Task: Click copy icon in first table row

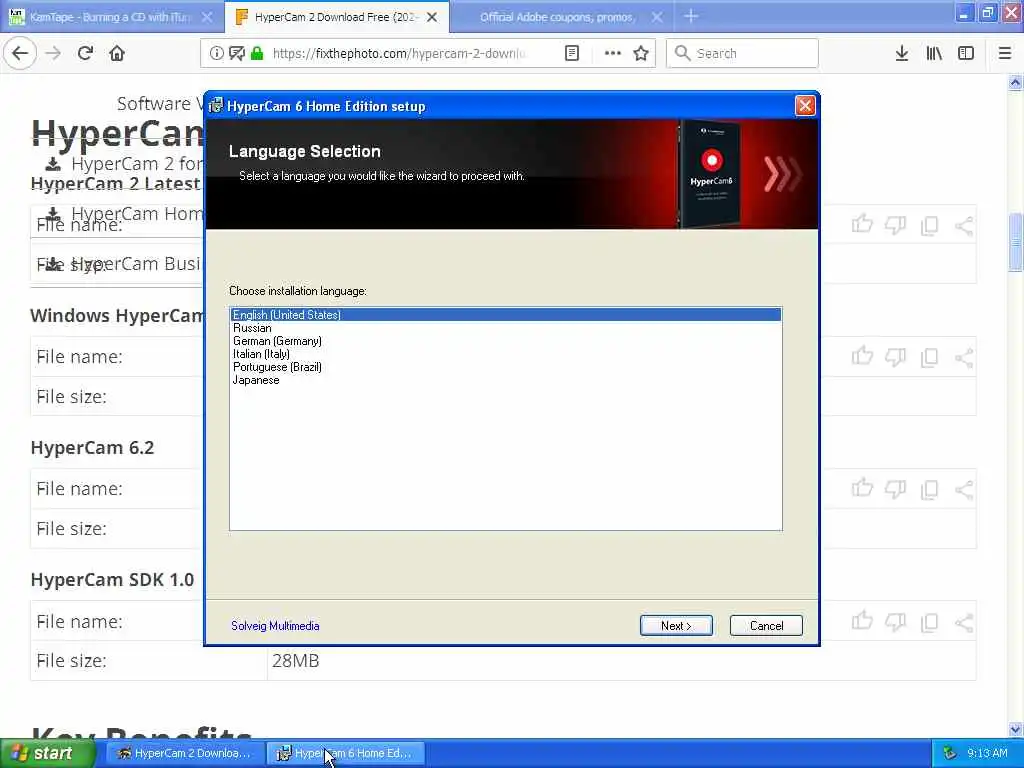Action: (x=929, y=226)
